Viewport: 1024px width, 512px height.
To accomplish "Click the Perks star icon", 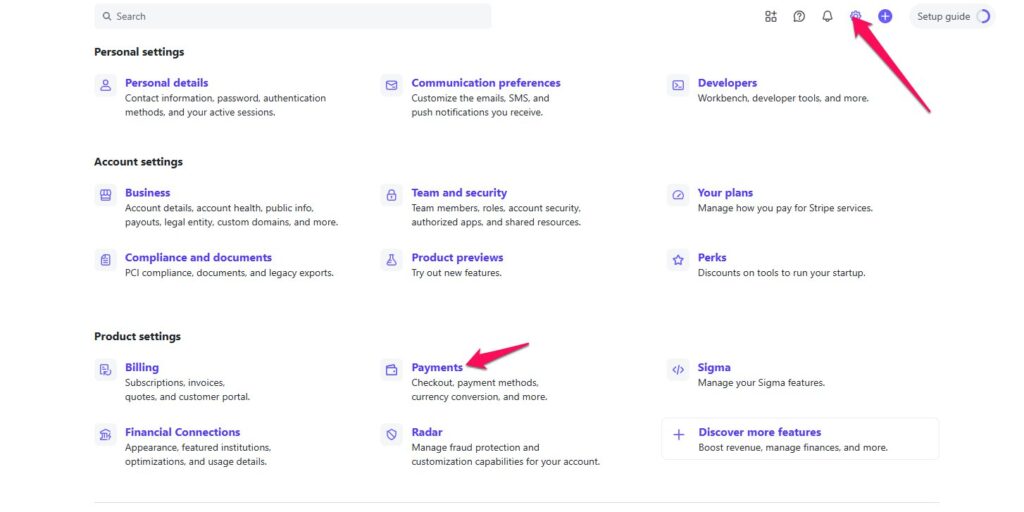I will (x=678, y=260).
